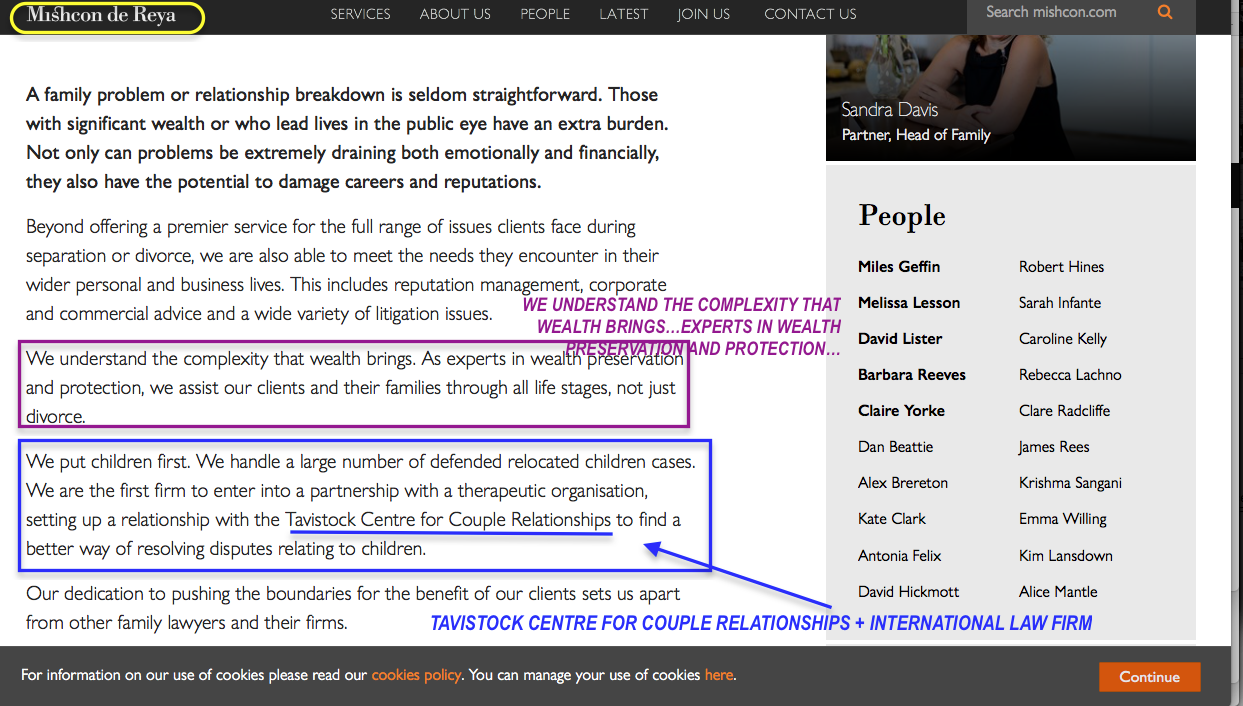1243x706 pixels.
Task: Open Sandra Davis profile photo
Action: coord(1010,90)
